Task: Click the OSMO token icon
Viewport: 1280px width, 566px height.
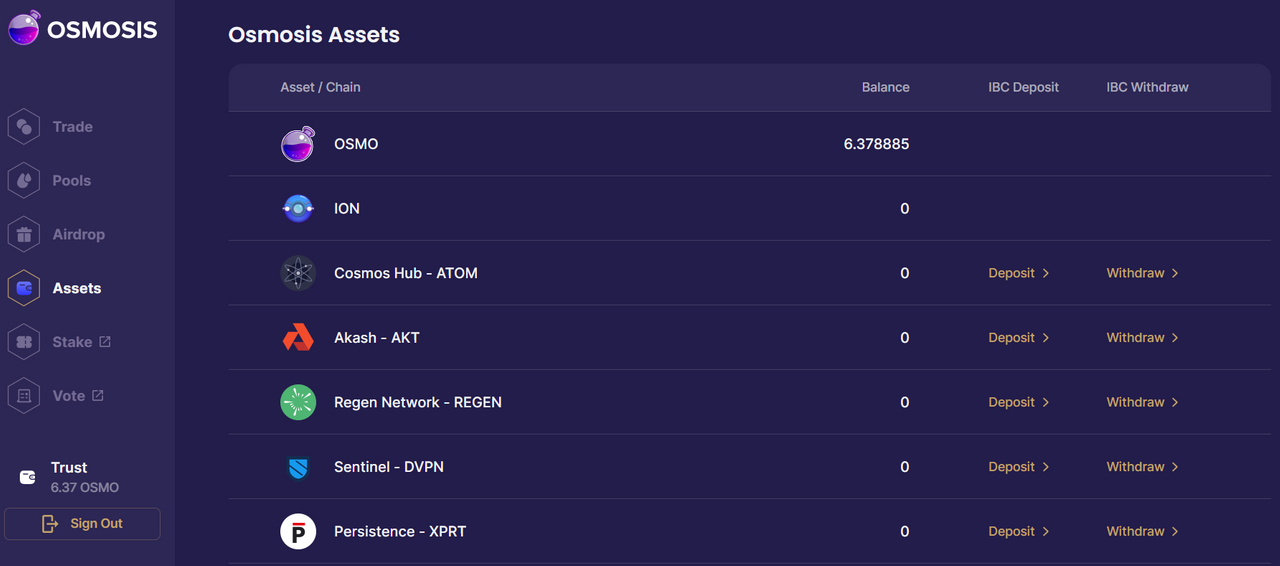Action: pos(298,144)
